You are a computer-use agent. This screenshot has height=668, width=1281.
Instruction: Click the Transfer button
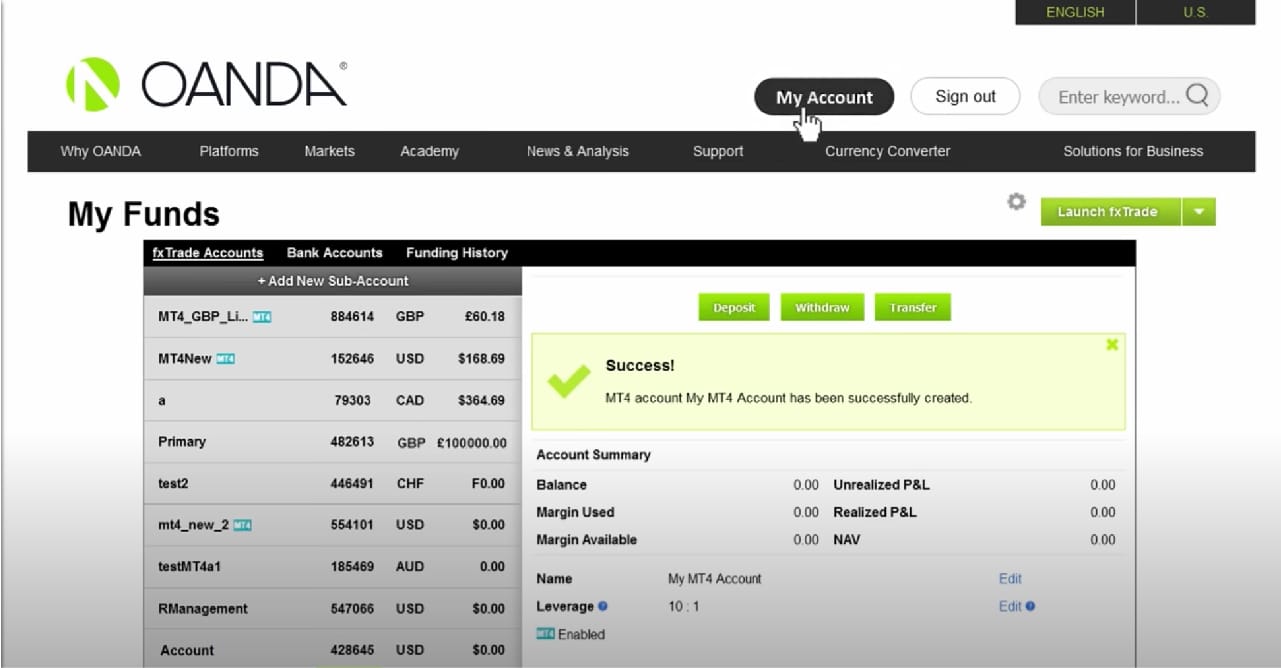coord(913,308)
